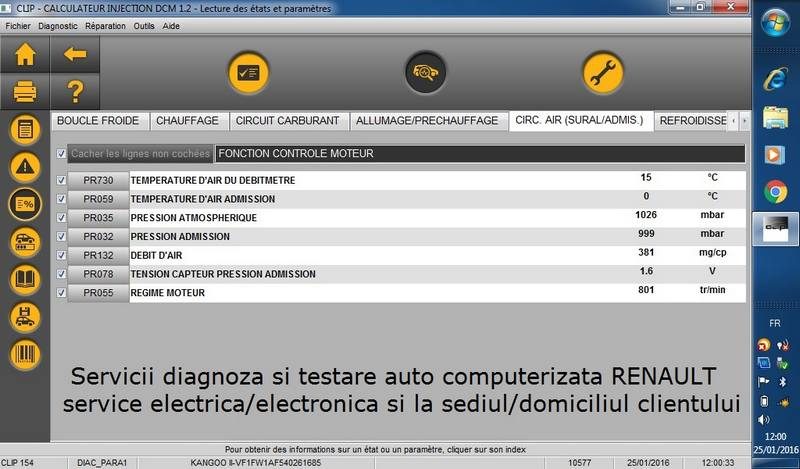The height and width of the screenshot is (469, 800).
Task: Toggle the PR132 DEBIT D'AIR checkbox
Action: click(62, 255)
